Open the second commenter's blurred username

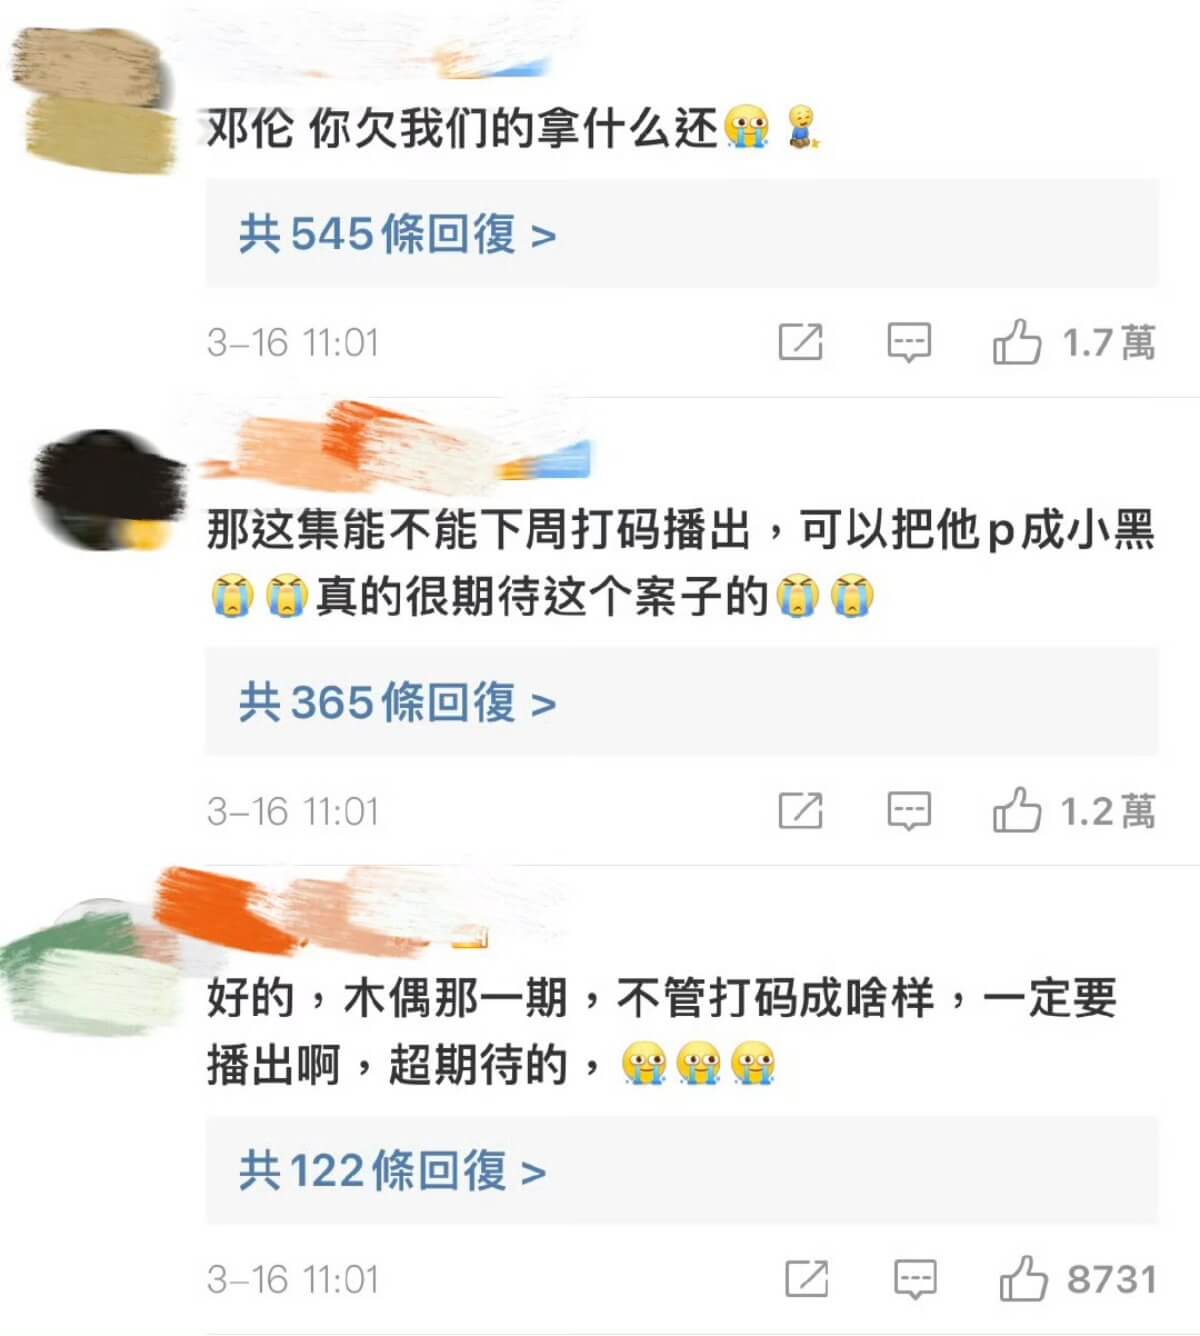pyautogui.click(x=395, y=452)
